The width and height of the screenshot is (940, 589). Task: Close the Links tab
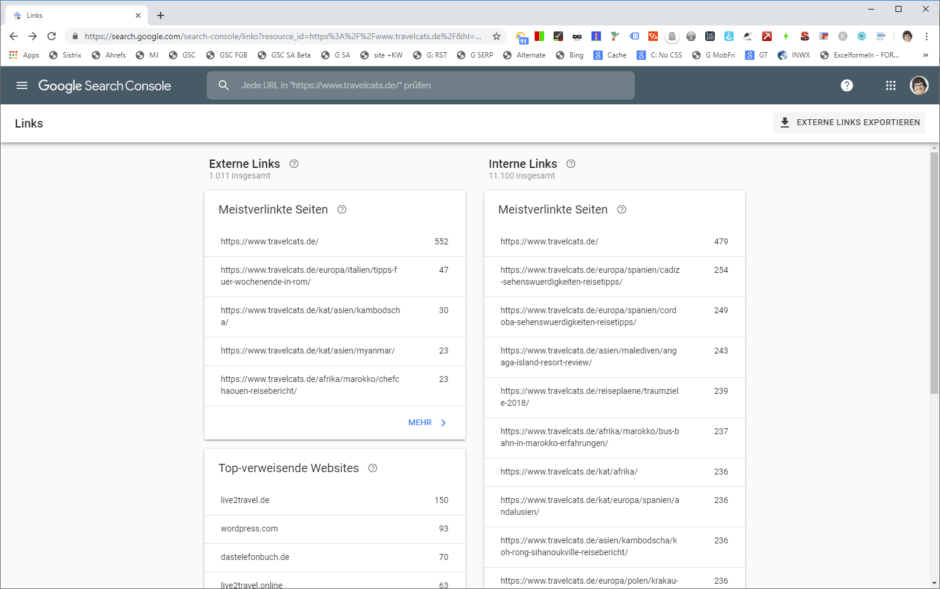point(138,16)
